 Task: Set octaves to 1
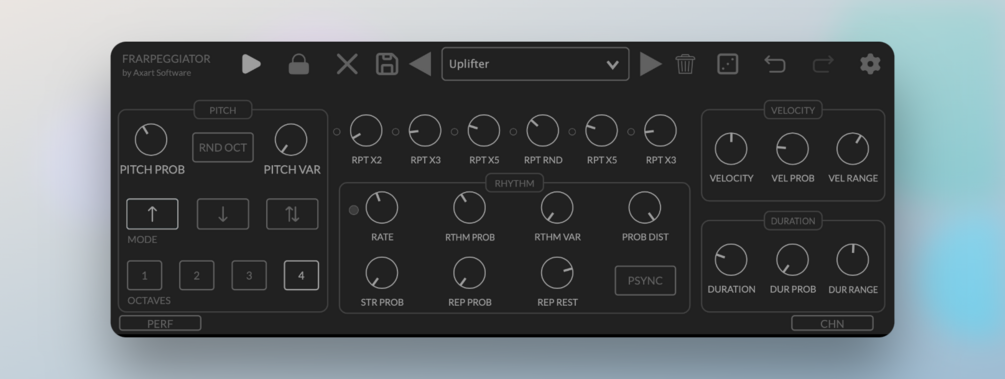(144, 275)
